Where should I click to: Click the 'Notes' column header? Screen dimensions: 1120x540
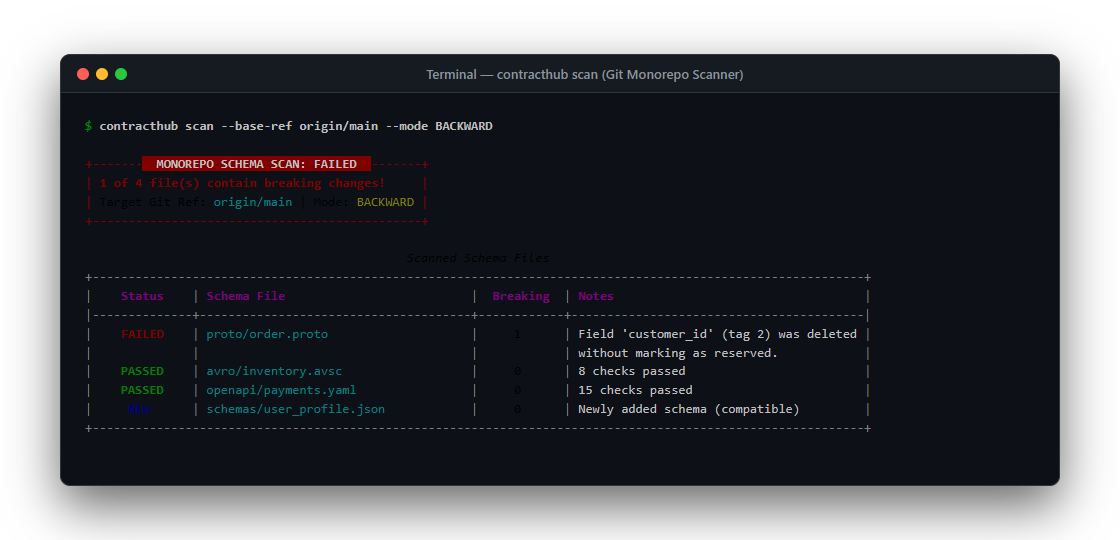pos(596,296)
